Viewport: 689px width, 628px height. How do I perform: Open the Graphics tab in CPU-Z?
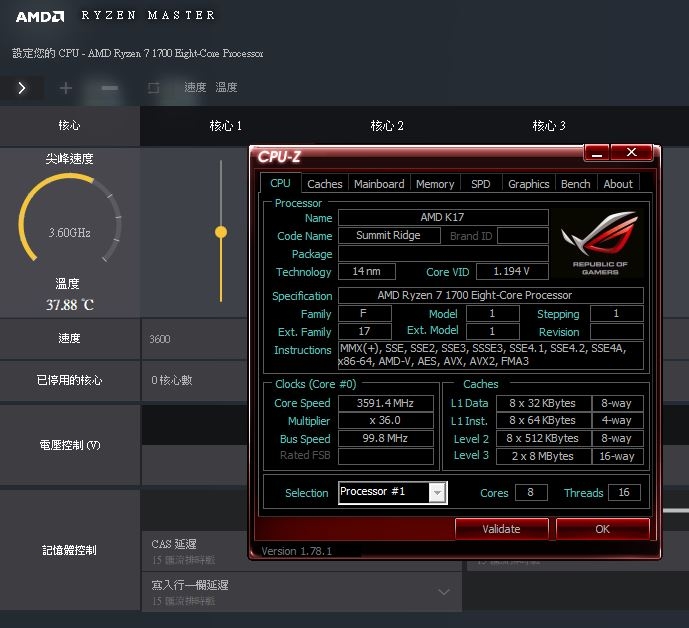click(x=529, y=184)
